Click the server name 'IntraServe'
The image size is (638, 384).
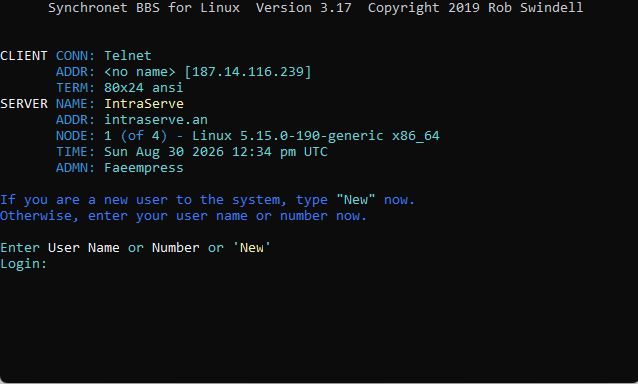144,104
